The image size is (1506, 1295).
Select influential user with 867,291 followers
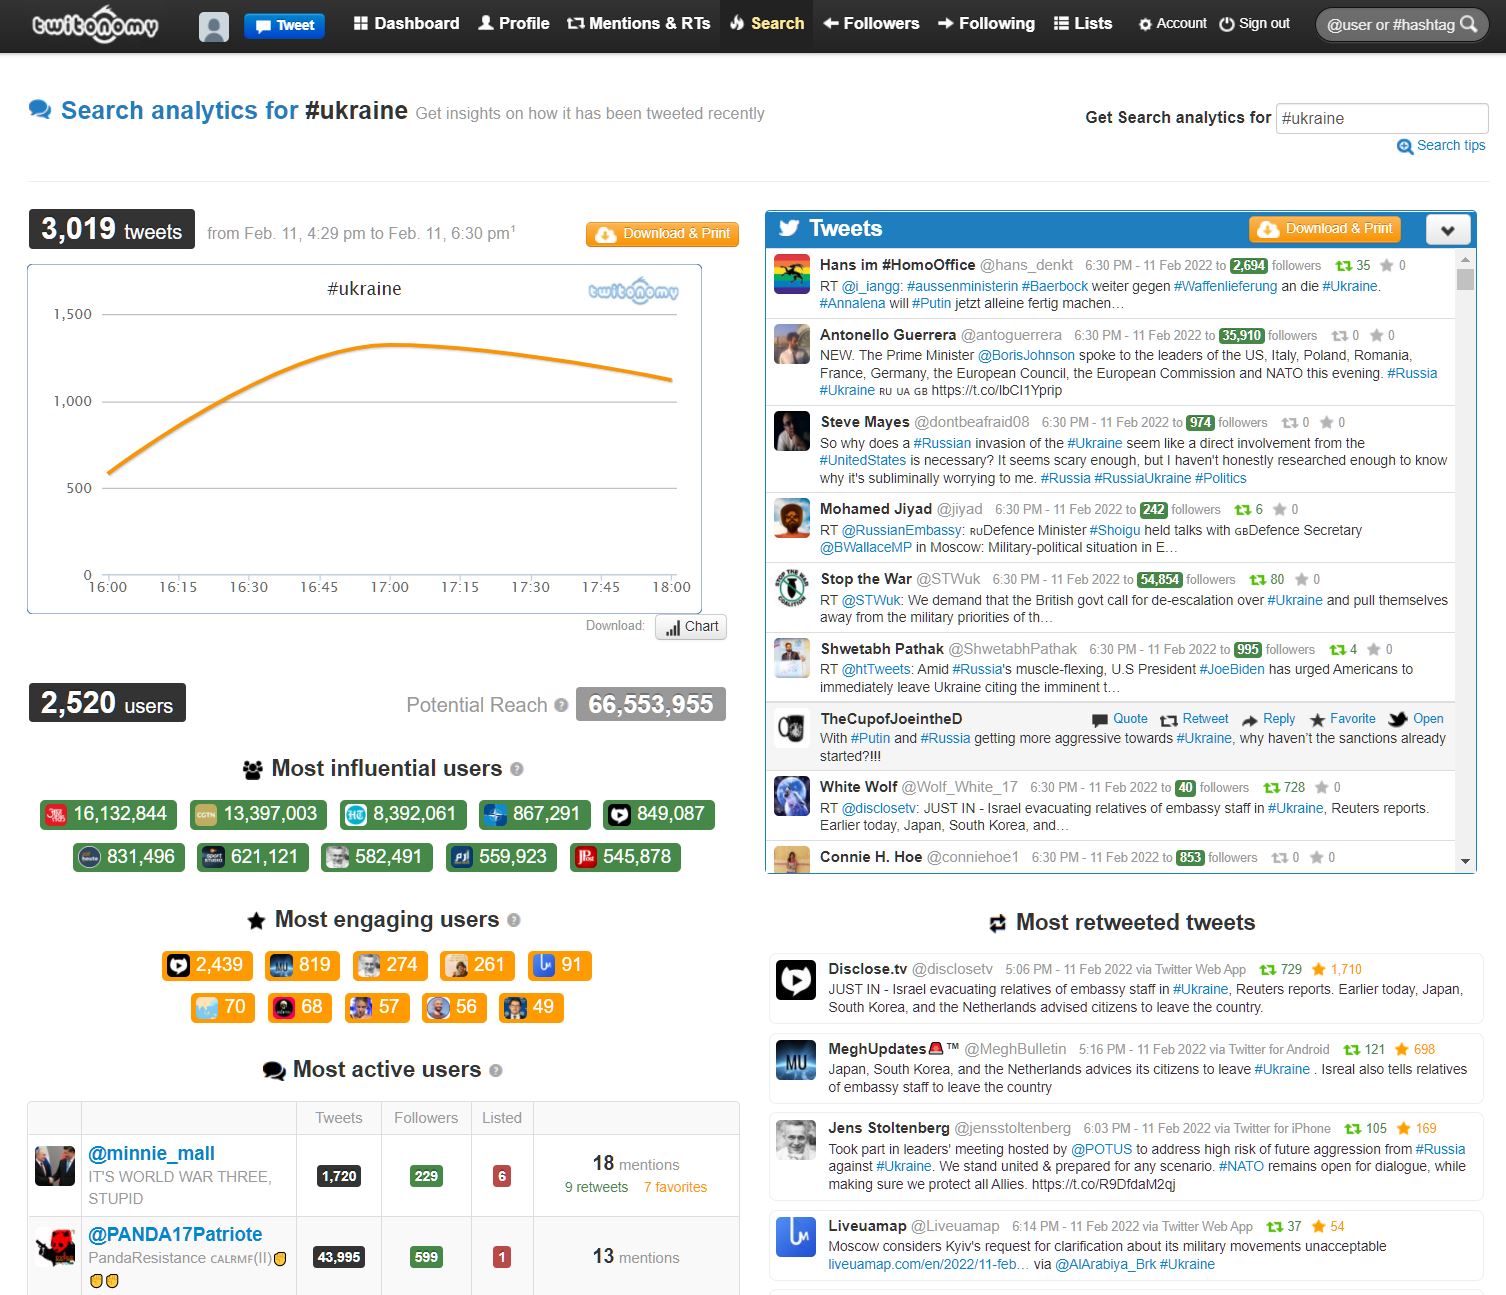click(x=535, y=814)
